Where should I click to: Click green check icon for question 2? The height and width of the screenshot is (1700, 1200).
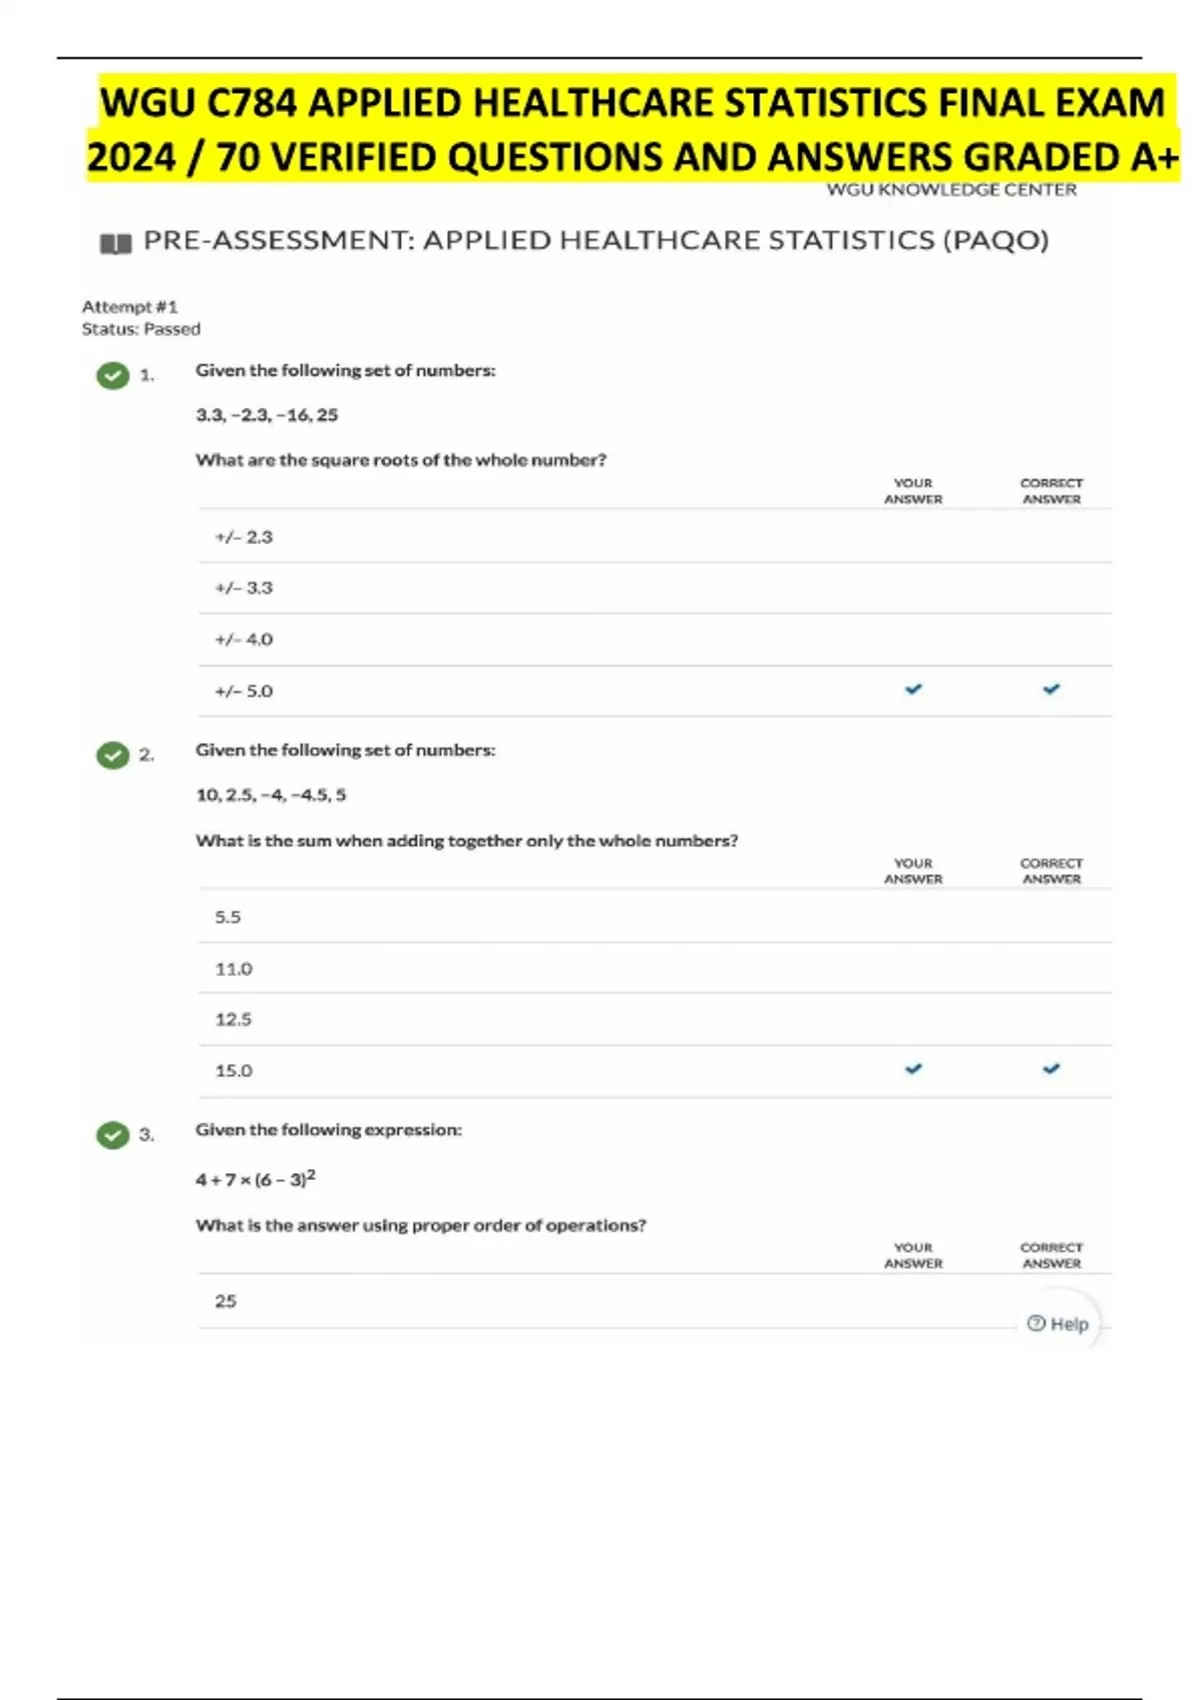(113, 756)
